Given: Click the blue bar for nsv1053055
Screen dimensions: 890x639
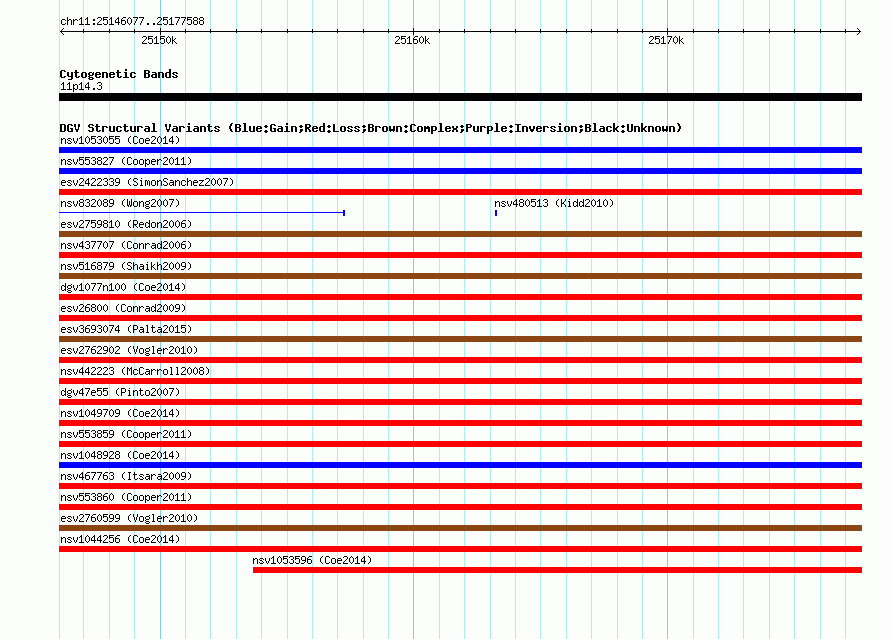Looking at the screenshot, I should coord(460,150).
